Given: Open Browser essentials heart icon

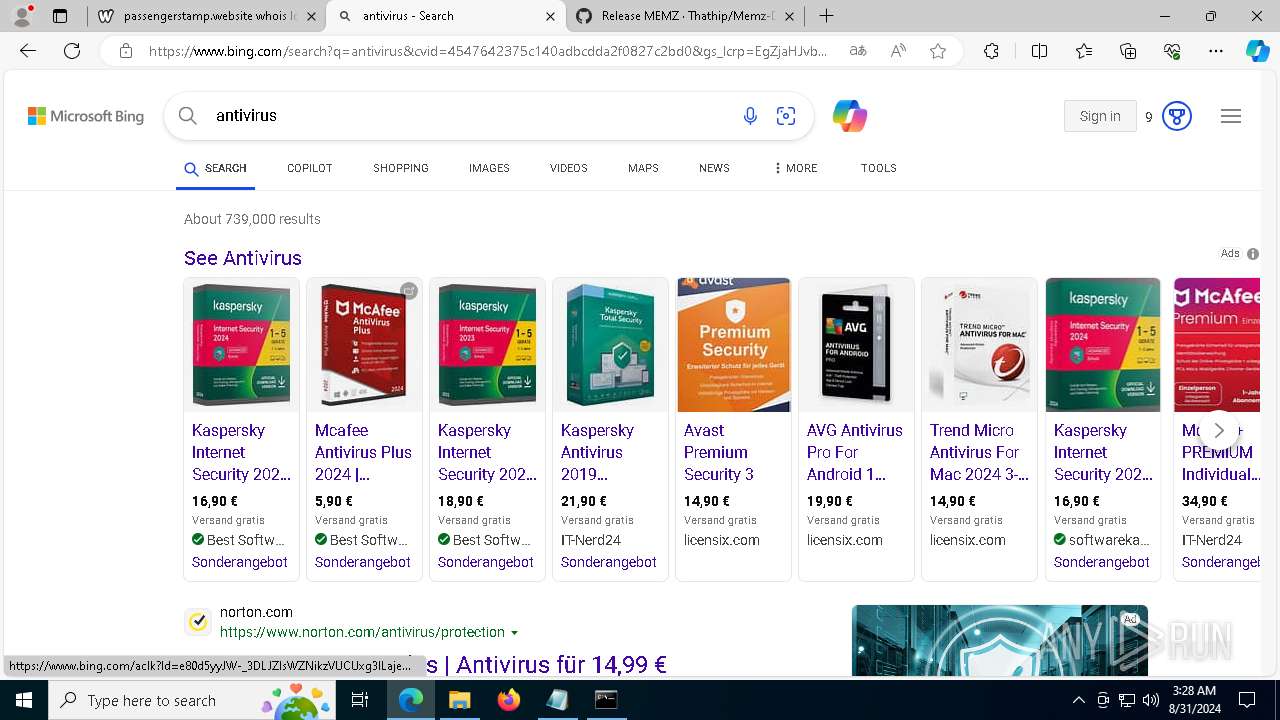Looking at the screenshot, I should click(1172, 51).
